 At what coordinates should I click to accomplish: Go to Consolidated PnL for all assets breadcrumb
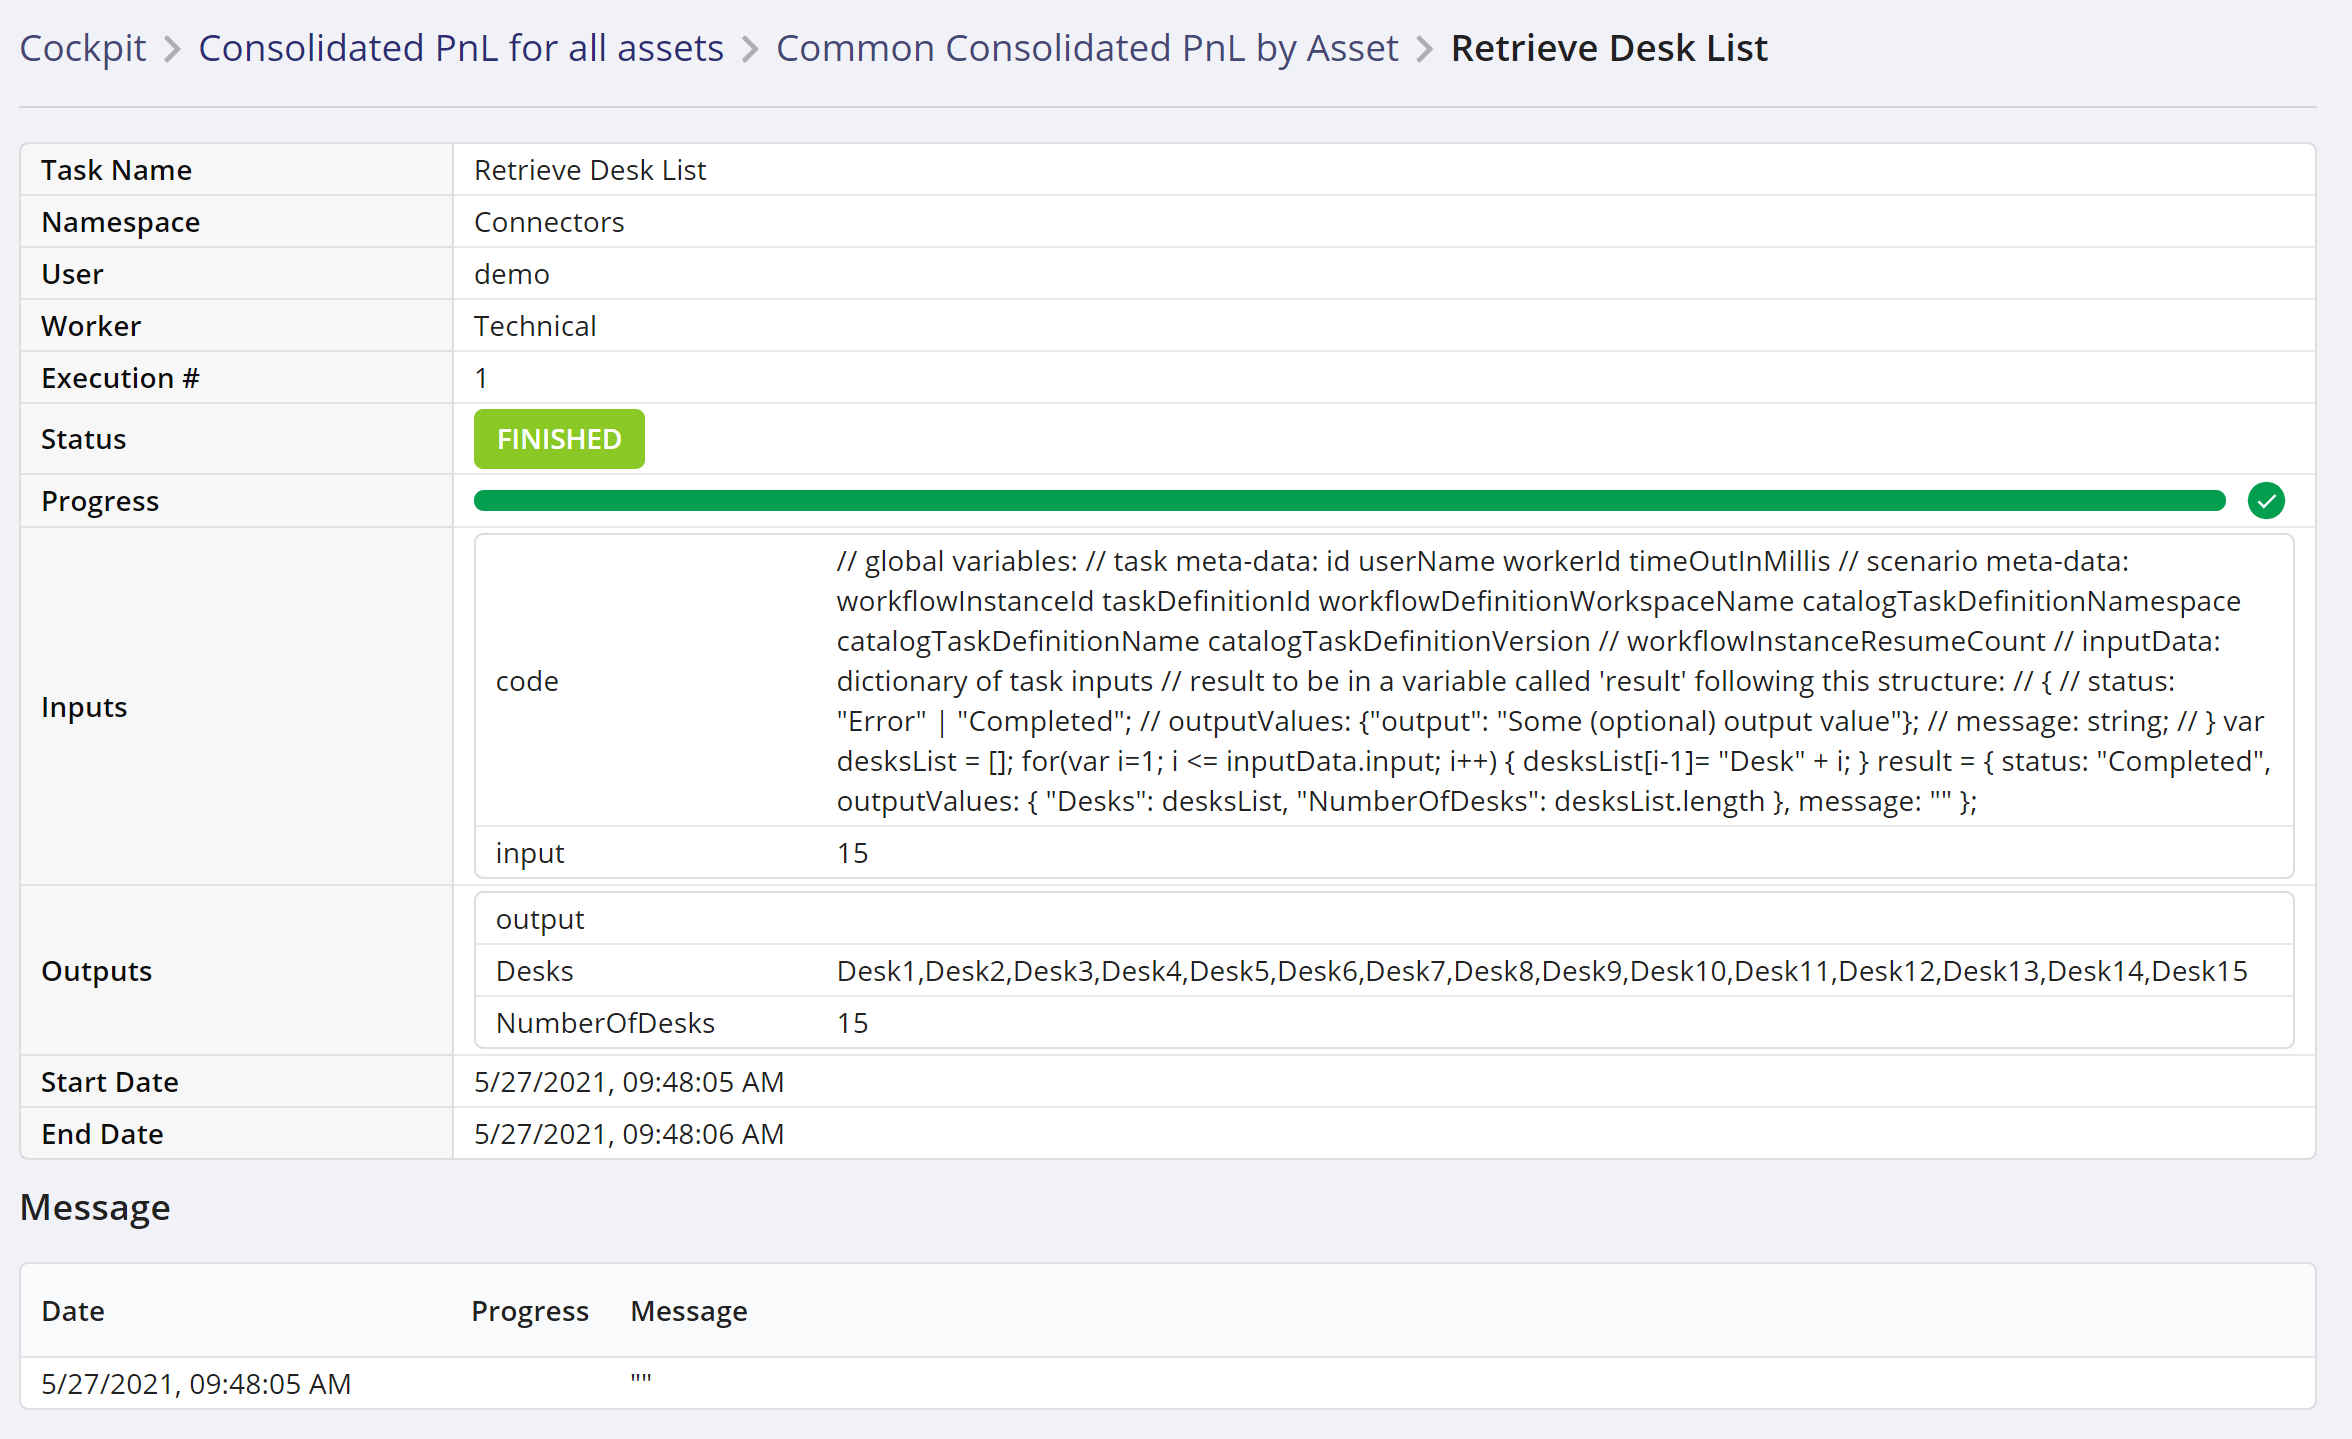[461, 48]
